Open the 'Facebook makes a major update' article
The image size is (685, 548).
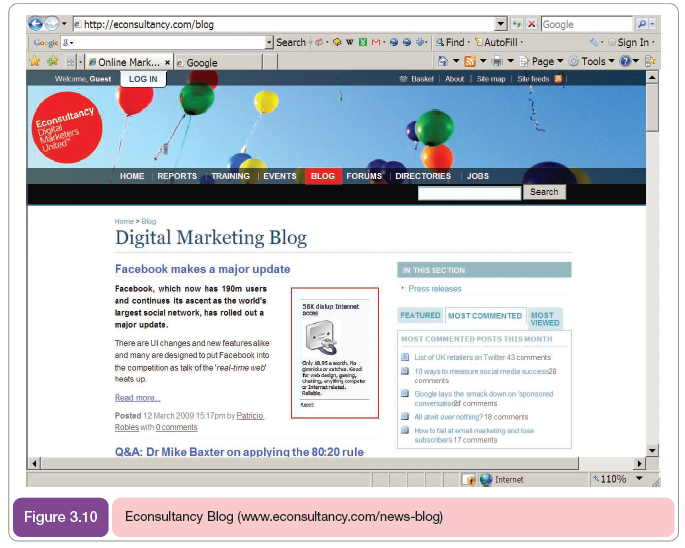coord(202,269)
